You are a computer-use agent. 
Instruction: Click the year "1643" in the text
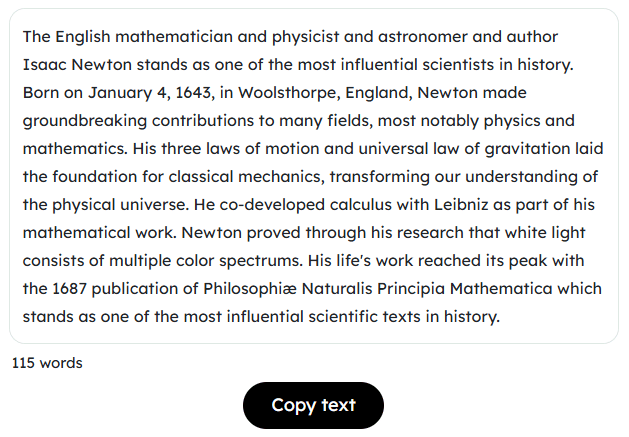pos(193,93)
